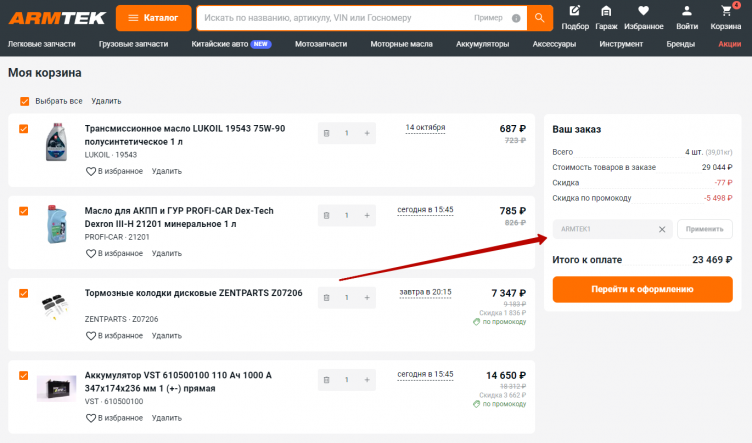Image resolution: width=752 pixels, height=443 pixels.
Task: Open Избранное heart icon in header
Action: pyautogui.click(x=644, y=18)
